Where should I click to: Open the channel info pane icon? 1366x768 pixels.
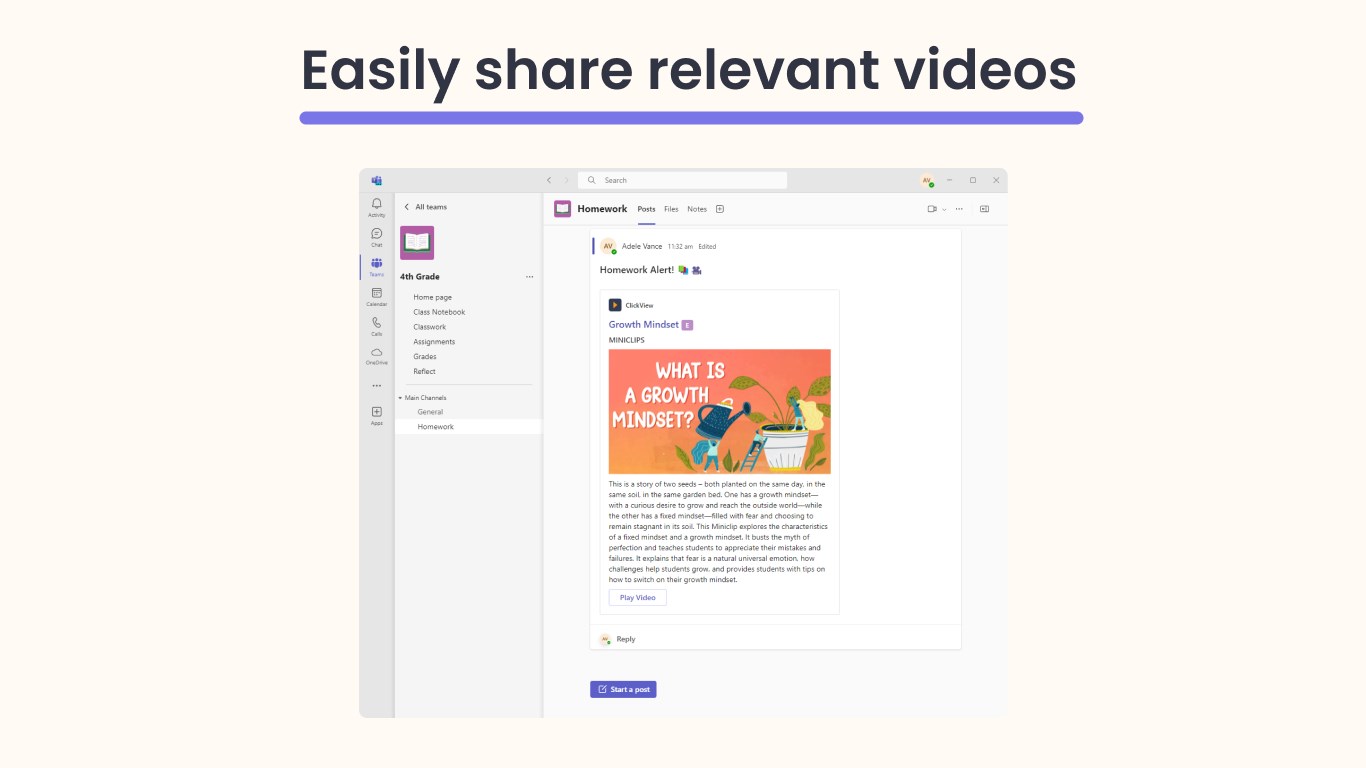[x=984, y=209]
